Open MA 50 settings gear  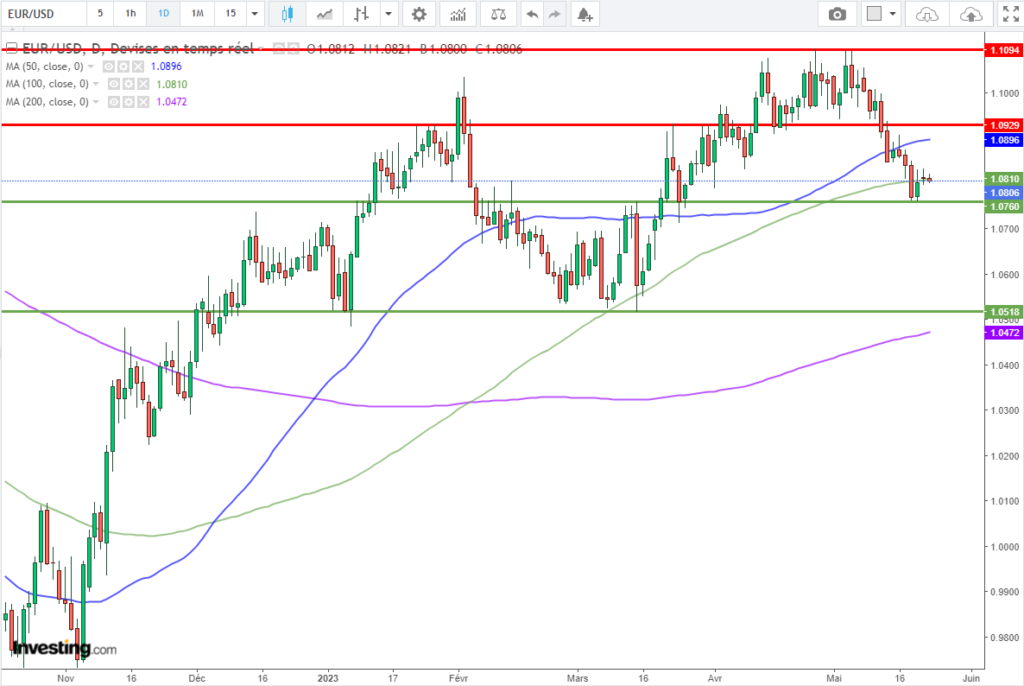[123, 66]
